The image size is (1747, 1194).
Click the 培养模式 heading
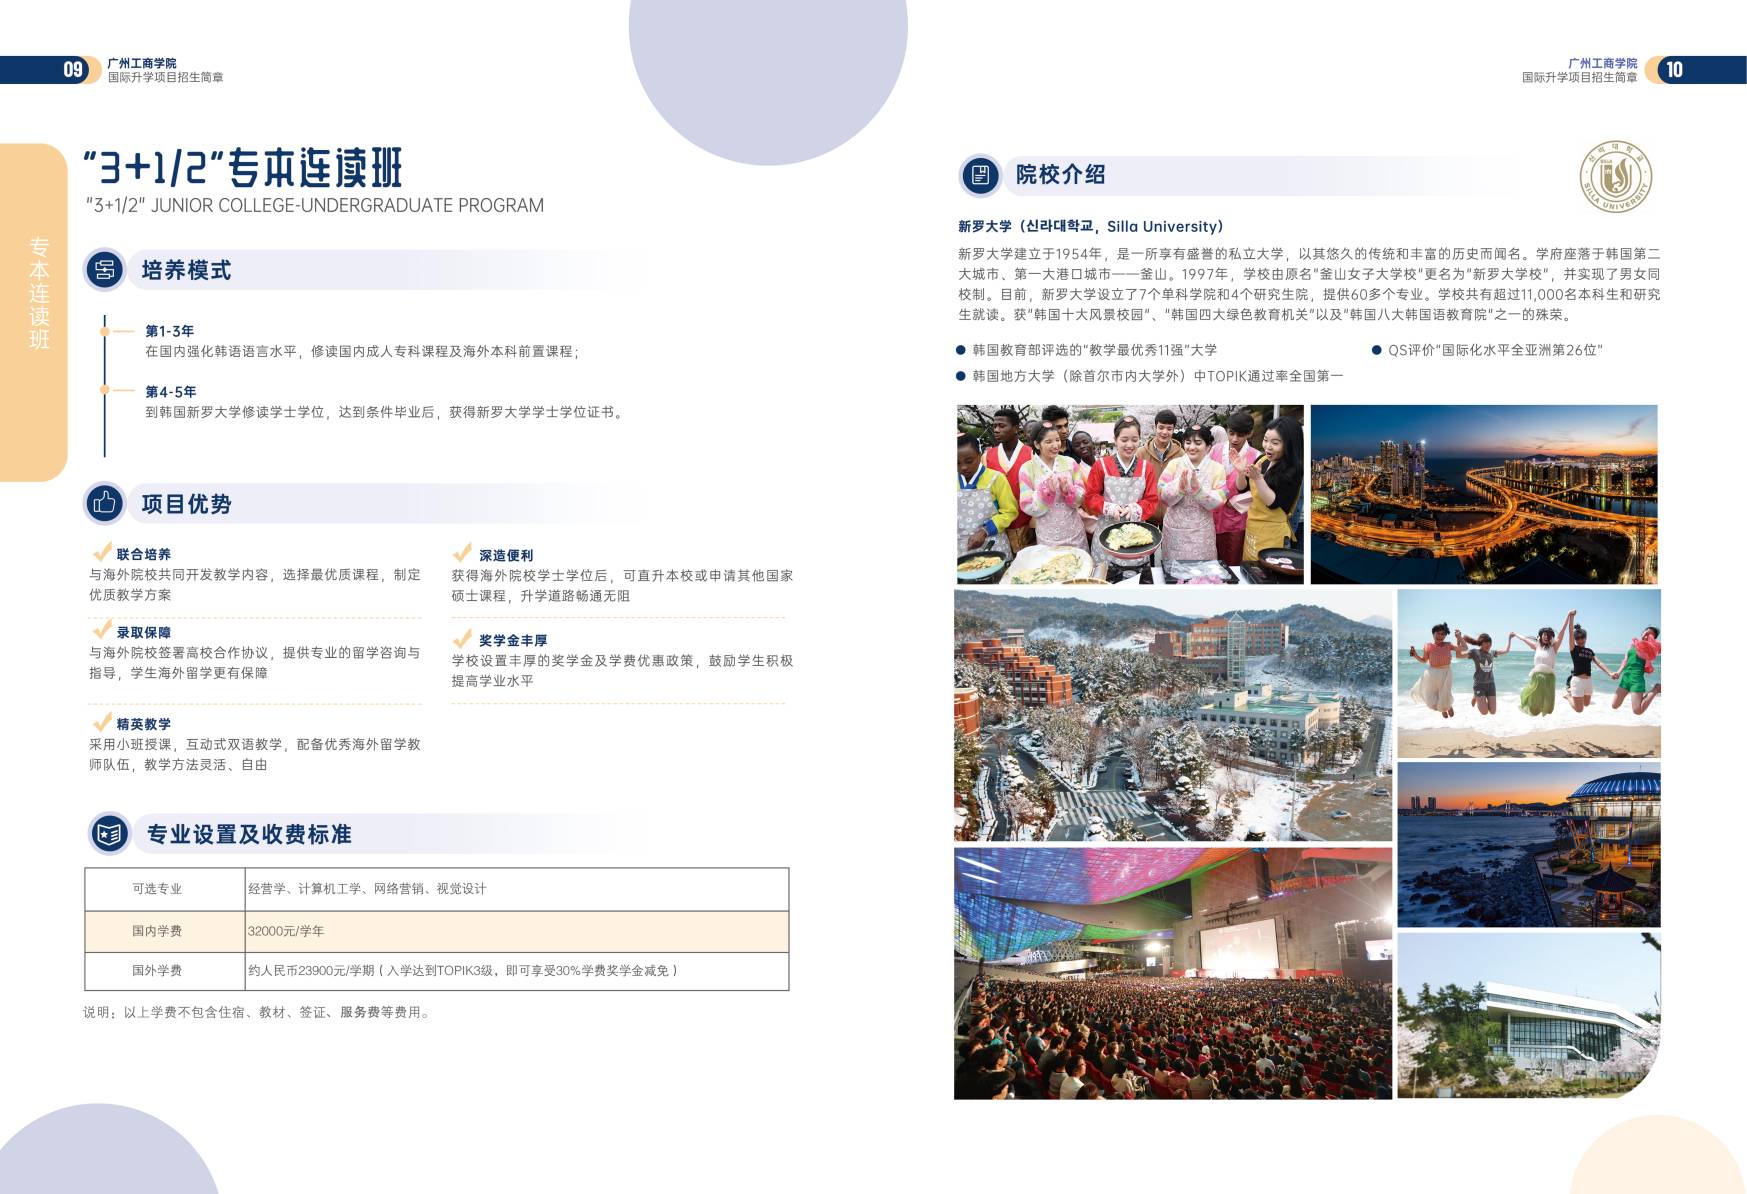coord(186,270)
